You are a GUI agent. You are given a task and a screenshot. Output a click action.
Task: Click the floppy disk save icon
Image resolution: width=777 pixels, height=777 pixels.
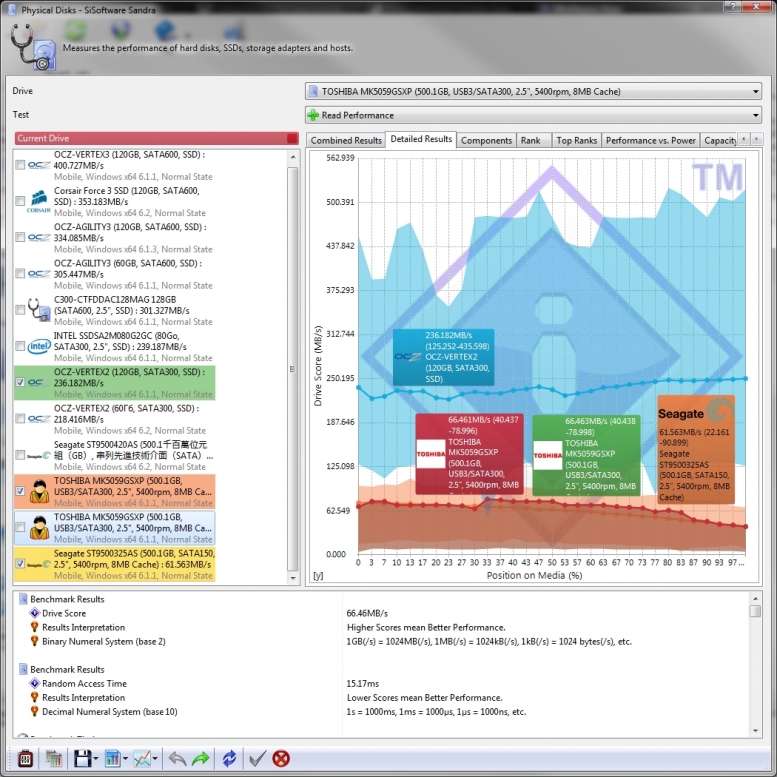point(82,759)
